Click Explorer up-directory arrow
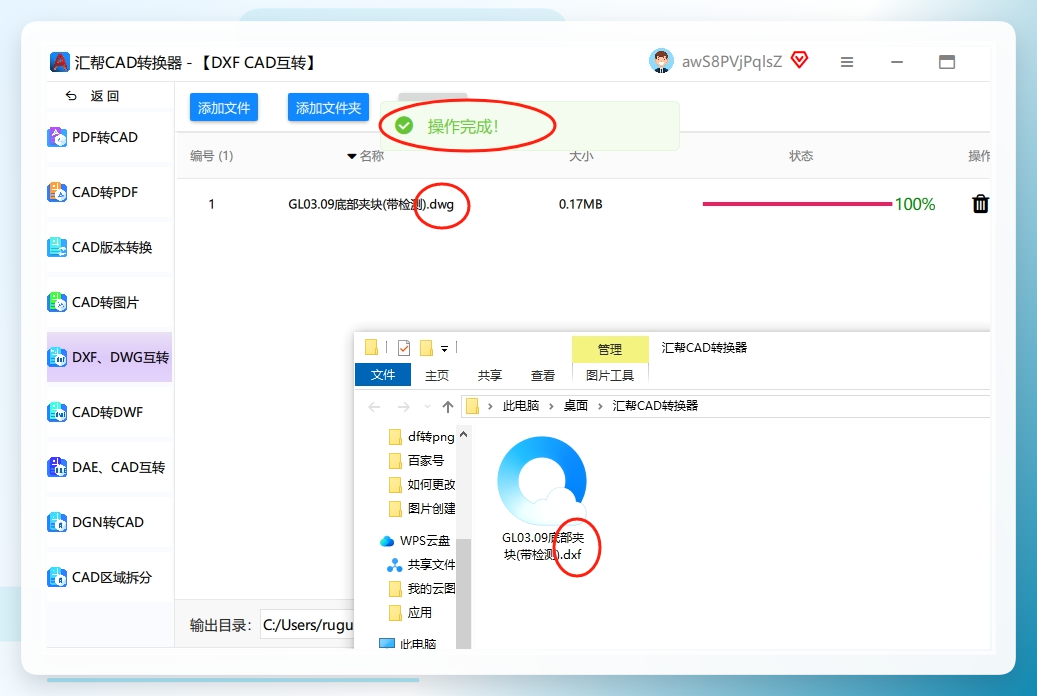Image resolution: width=1037 pixels, height=696 pixels. pyautogui.click(x=448, y=406)
